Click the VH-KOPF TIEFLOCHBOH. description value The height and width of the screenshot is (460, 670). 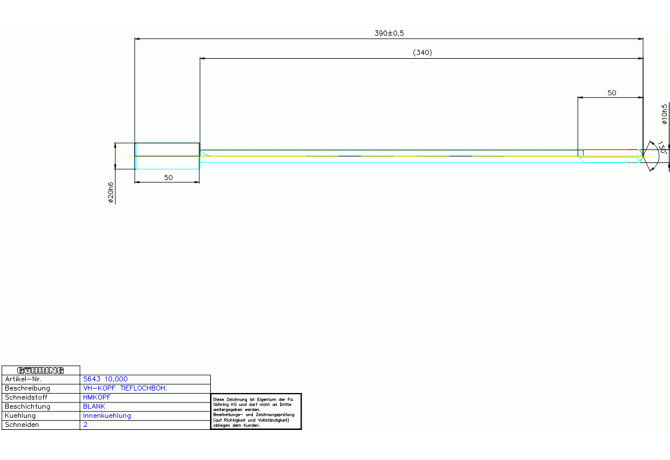[x=124, y=388]
